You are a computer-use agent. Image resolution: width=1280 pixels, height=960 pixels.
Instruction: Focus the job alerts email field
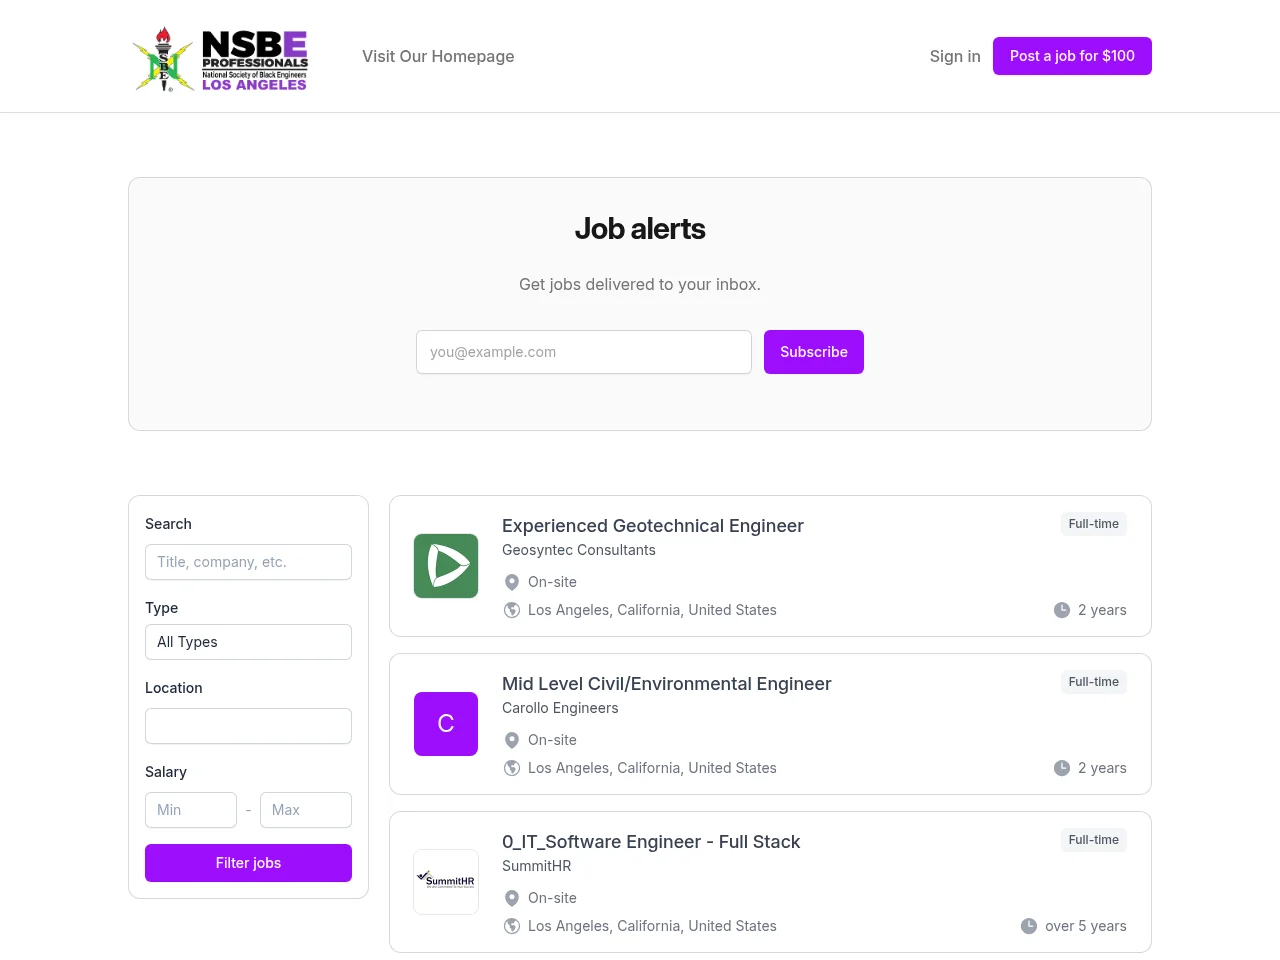point(584,352)
